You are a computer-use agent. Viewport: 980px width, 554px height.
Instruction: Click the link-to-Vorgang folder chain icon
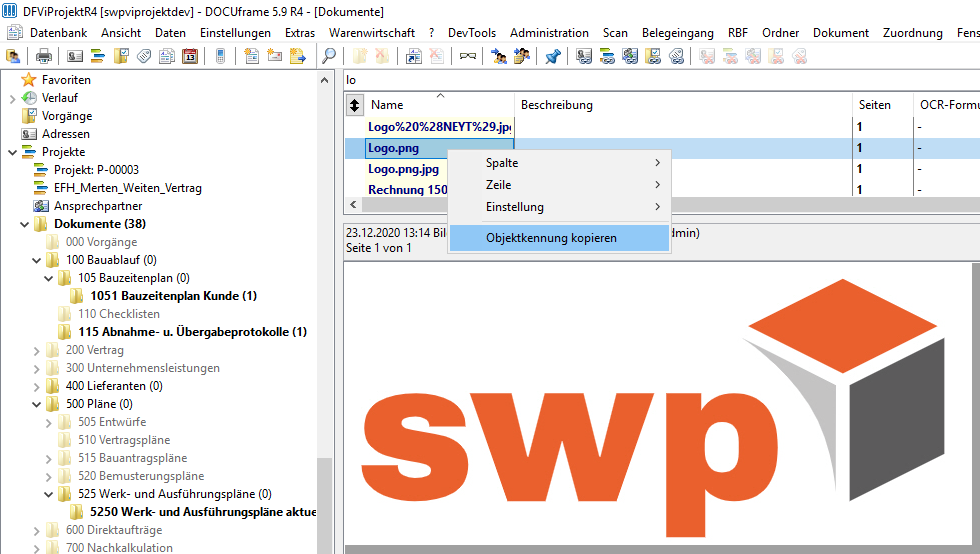653,57
